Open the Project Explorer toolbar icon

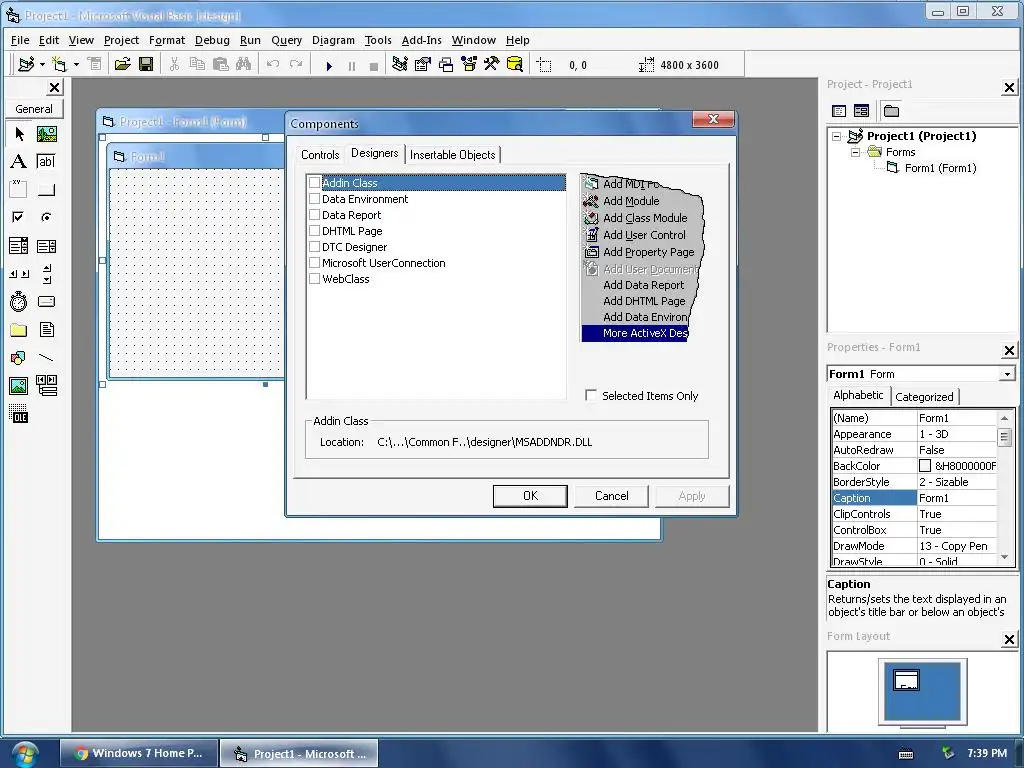click(400, 64)
